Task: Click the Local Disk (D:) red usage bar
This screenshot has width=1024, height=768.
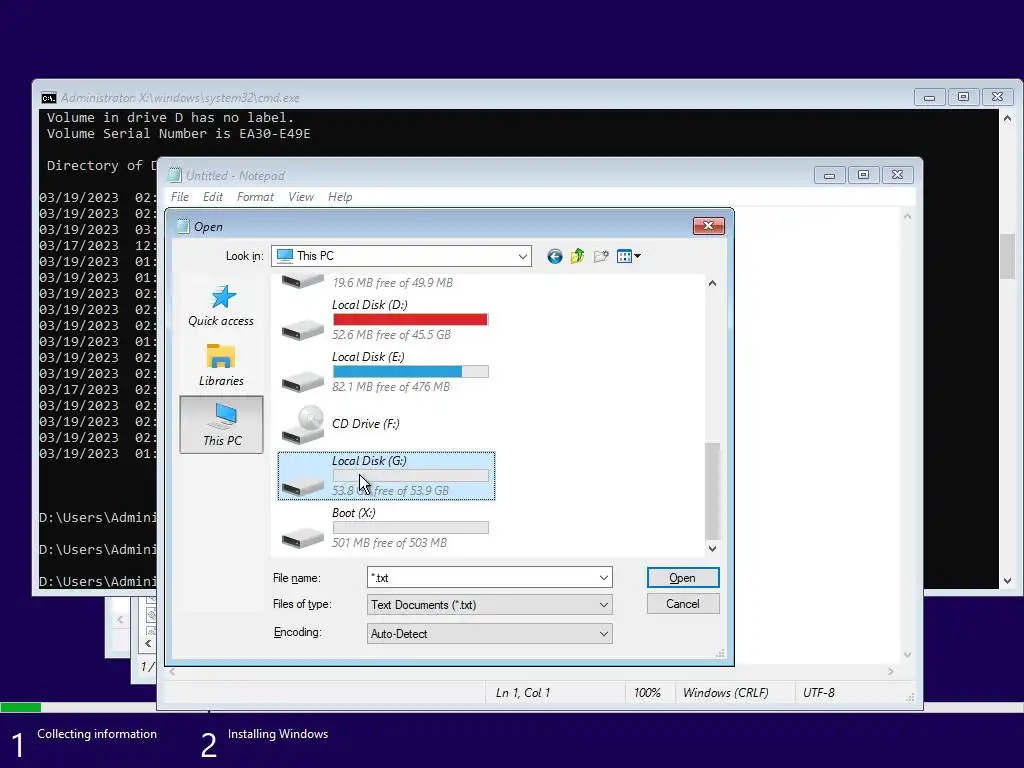Action: coord(410,319)
